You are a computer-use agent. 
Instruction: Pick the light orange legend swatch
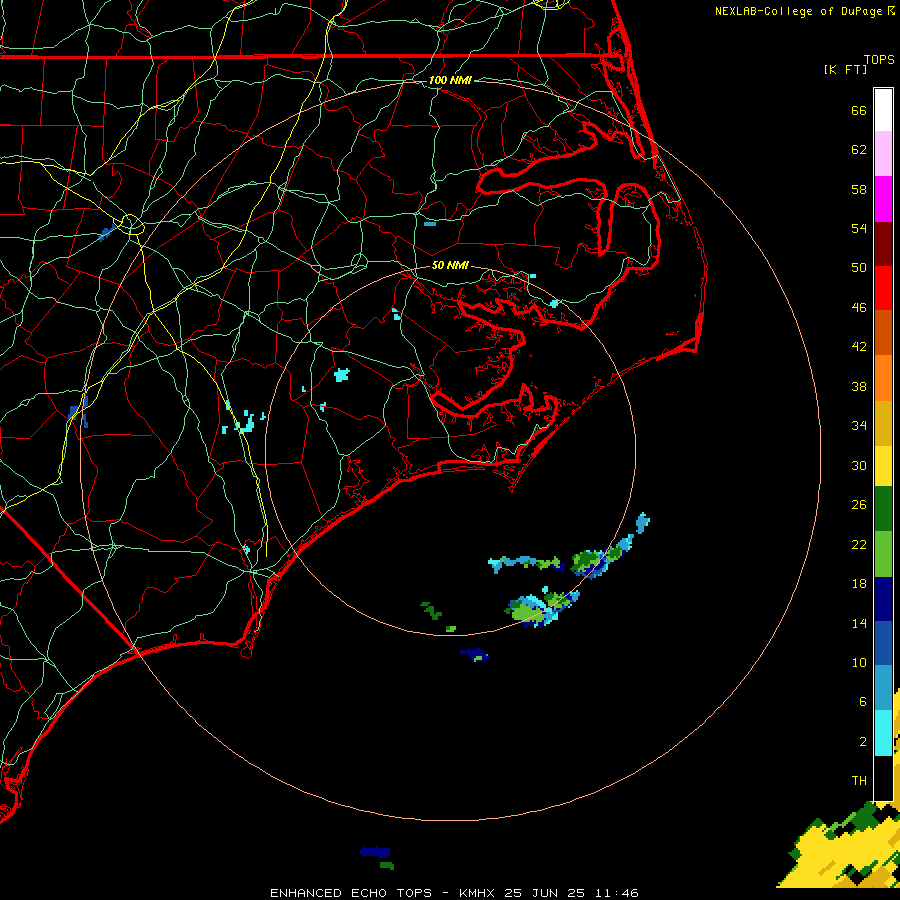(883, 378)
